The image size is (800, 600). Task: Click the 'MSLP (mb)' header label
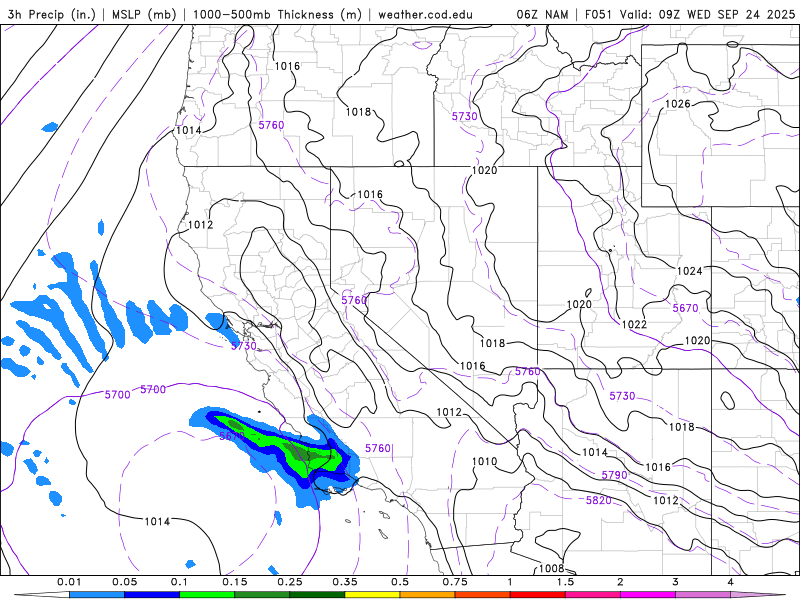143,14
